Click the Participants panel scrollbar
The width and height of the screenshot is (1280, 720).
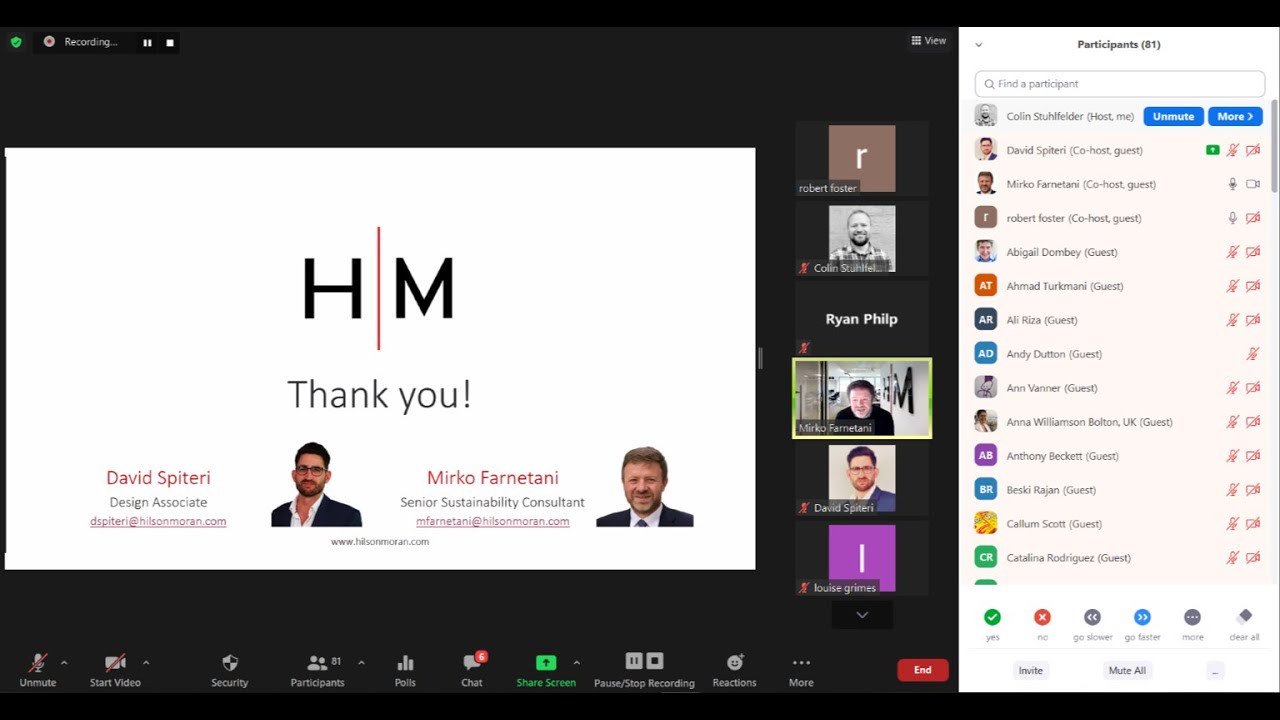[x=1274, y=145]
